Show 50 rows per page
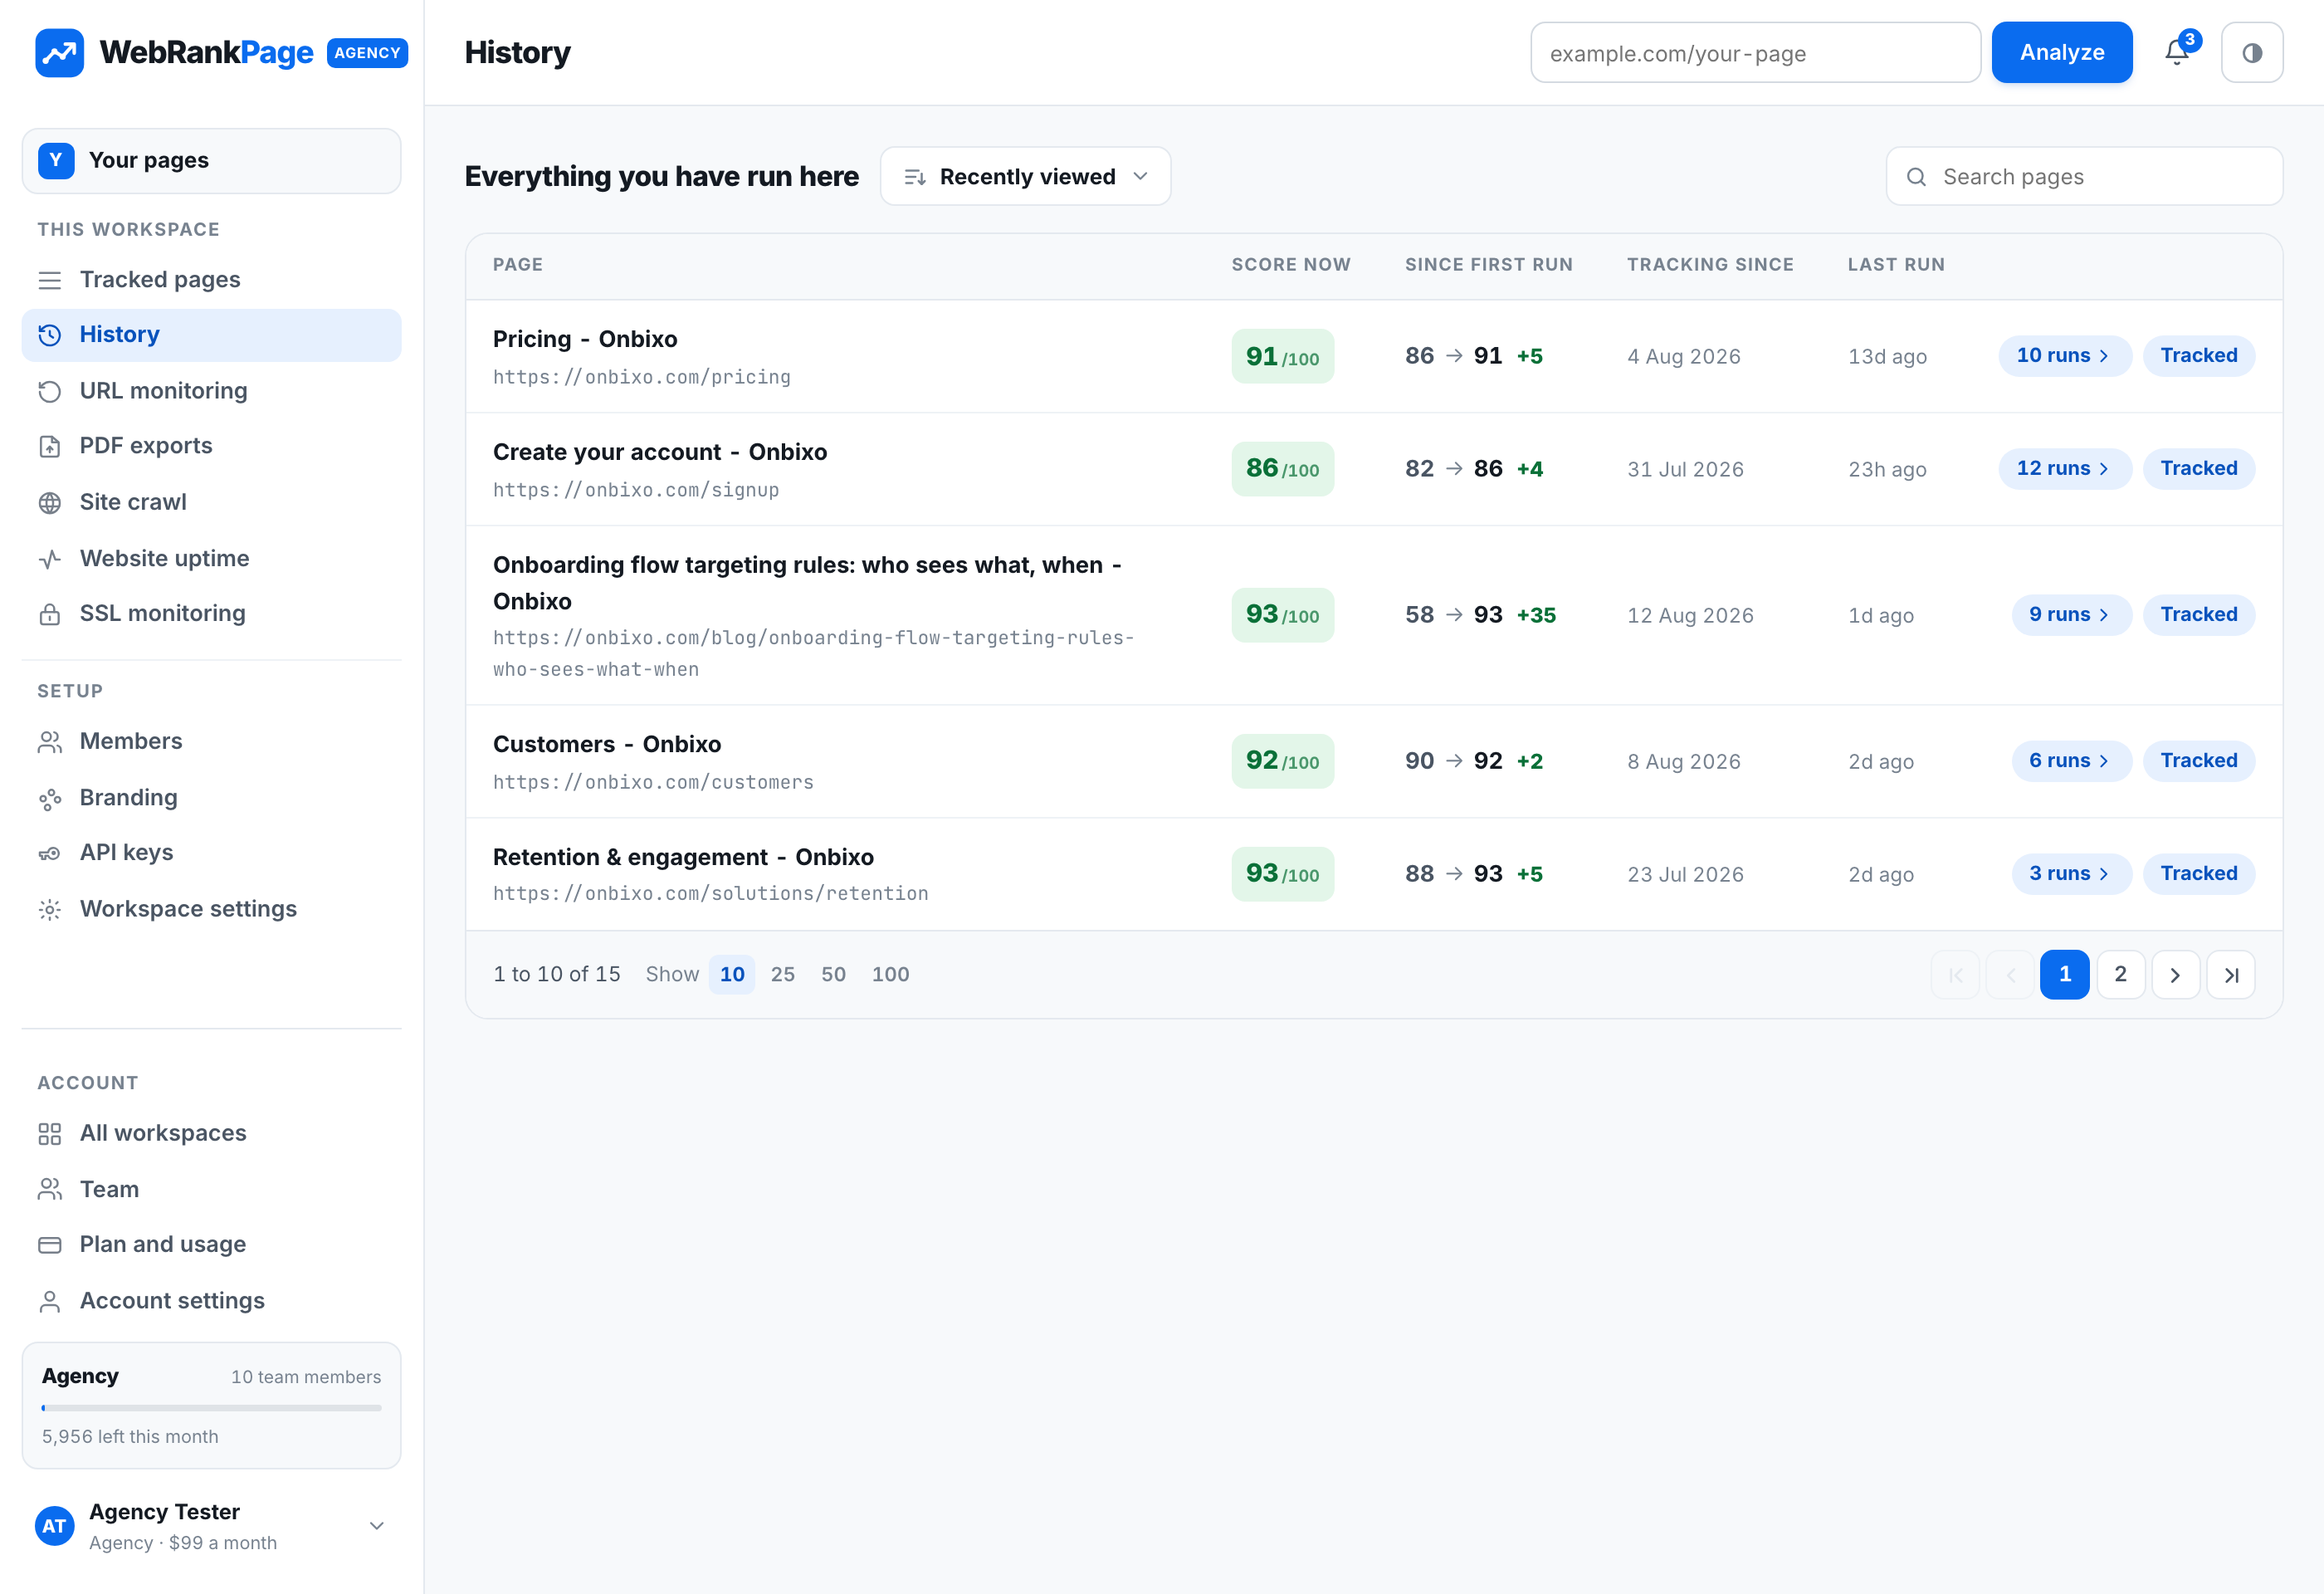 point(833,974)
